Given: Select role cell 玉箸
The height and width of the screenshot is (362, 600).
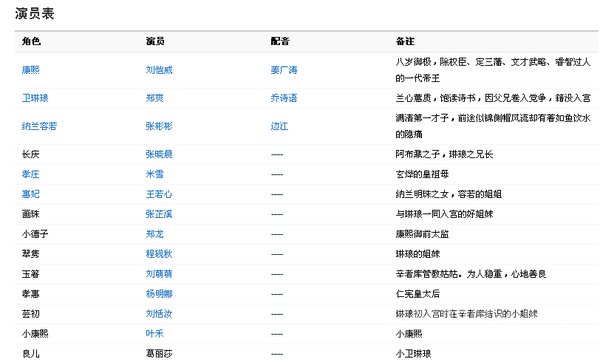Looking at the screenshot, I should coord(31,274).
